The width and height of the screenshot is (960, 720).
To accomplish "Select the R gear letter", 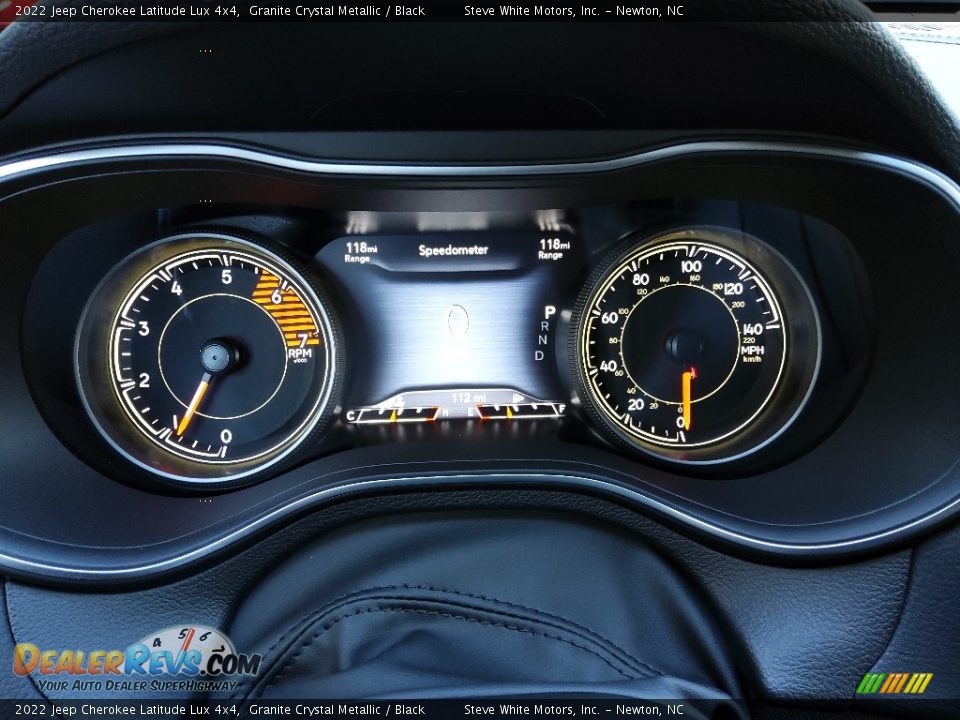I will (x=544, y=327).
